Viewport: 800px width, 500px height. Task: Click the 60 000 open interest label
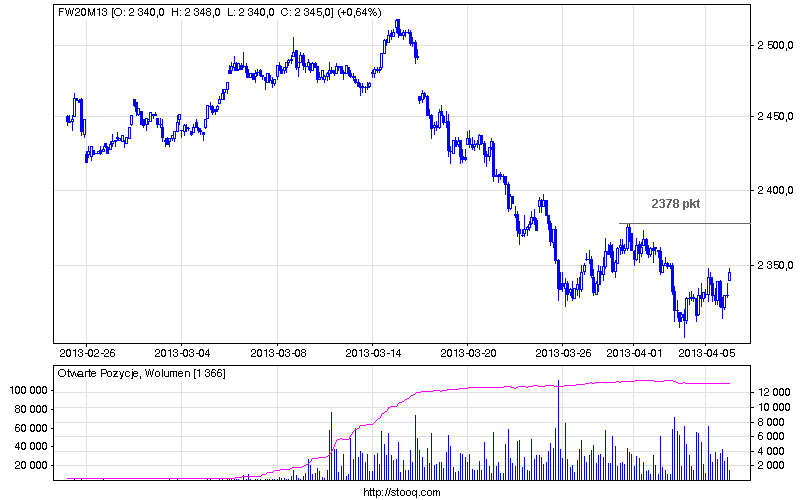(31, 428)
